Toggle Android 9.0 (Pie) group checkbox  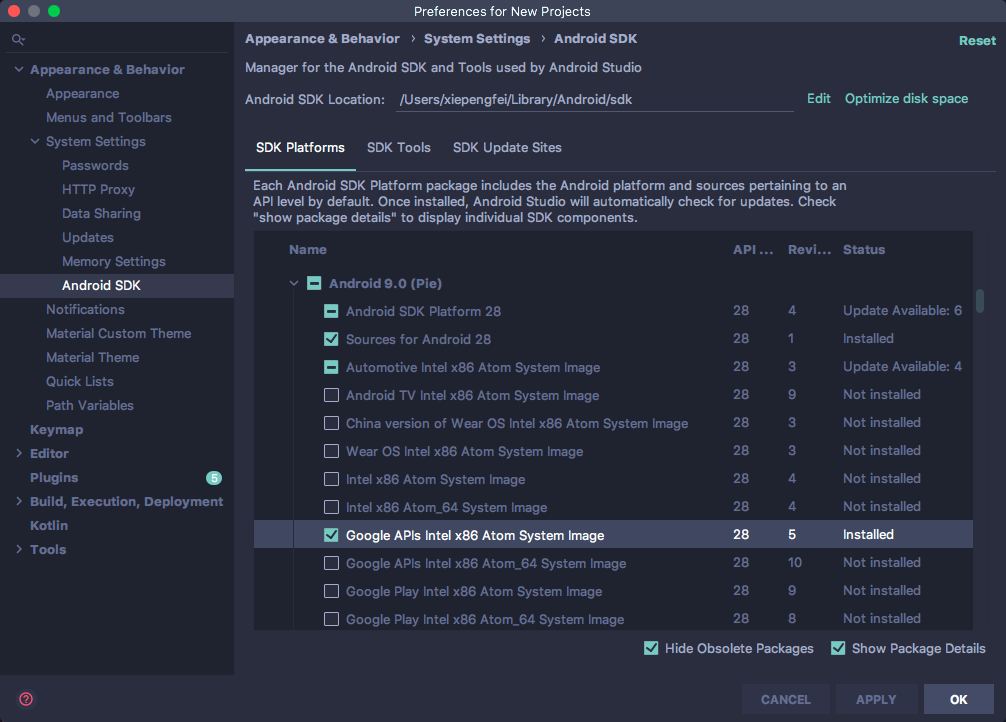(x=314, y=283)
